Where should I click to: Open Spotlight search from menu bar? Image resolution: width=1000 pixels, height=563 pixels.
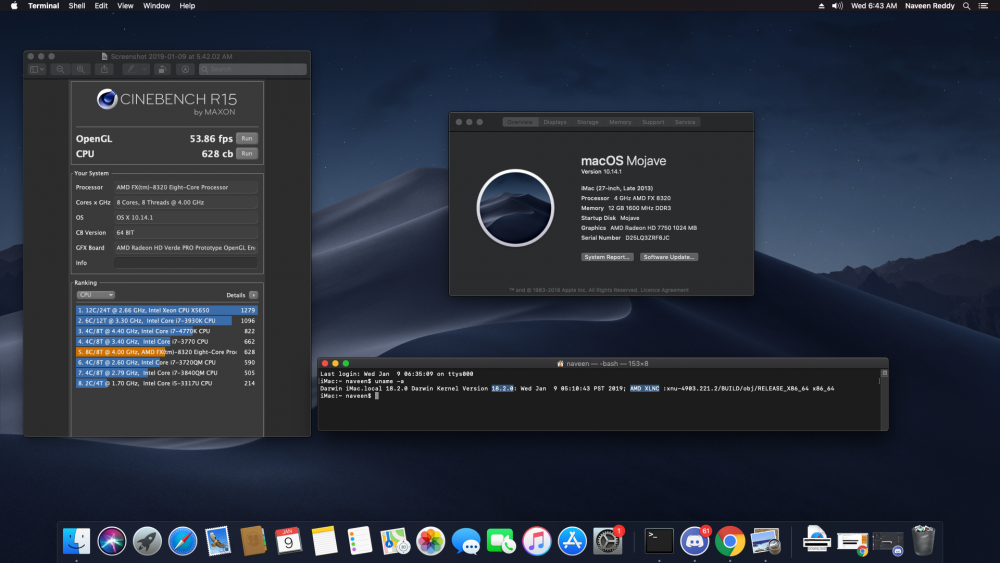966,6
